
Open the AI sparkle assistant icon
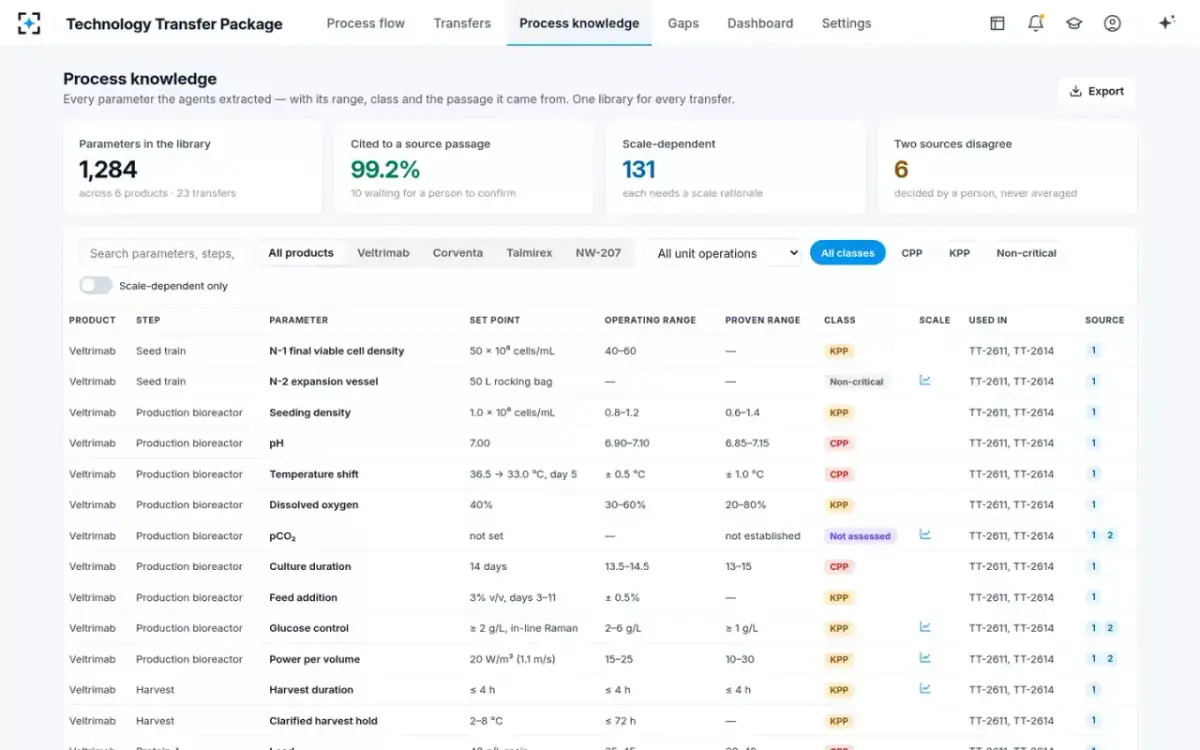(x=1166, y=23)
